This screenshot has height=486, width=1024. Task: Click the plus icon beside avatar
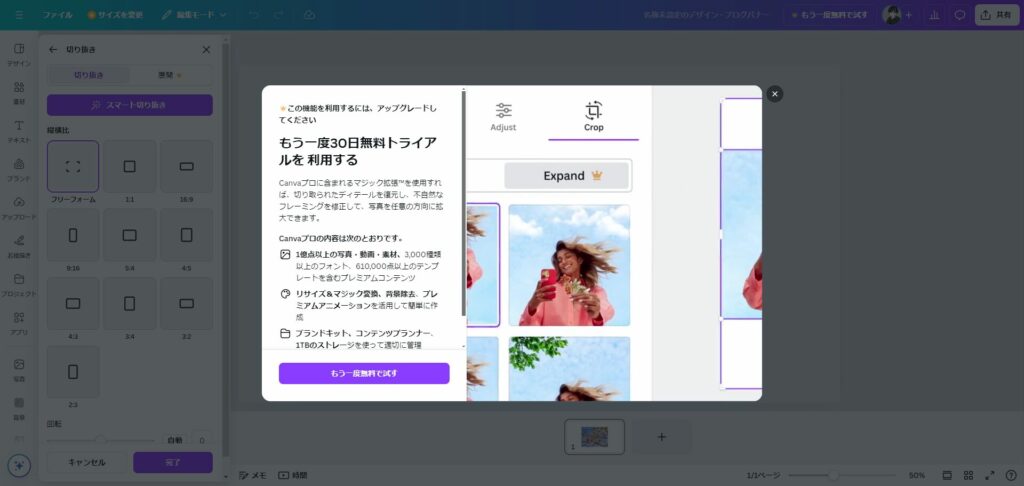(908, 14)
